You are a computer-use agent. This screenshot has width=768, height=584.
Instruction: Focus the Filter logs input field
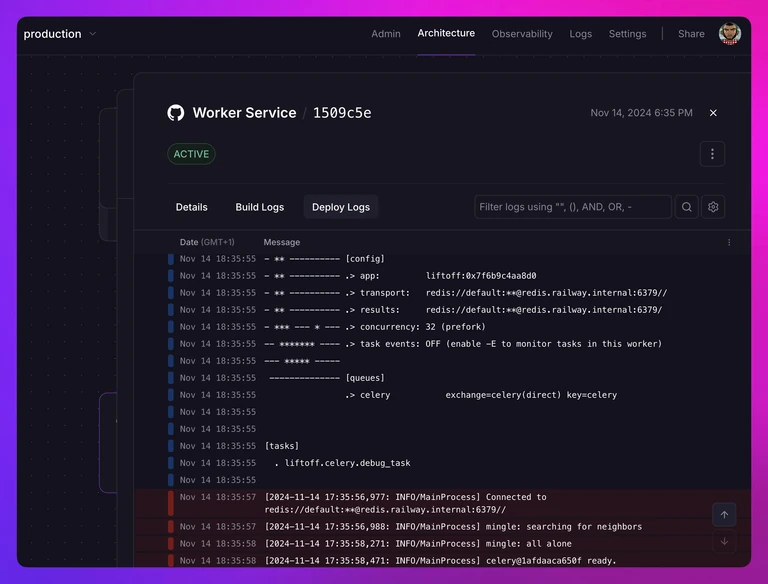[x=573, y=207]
